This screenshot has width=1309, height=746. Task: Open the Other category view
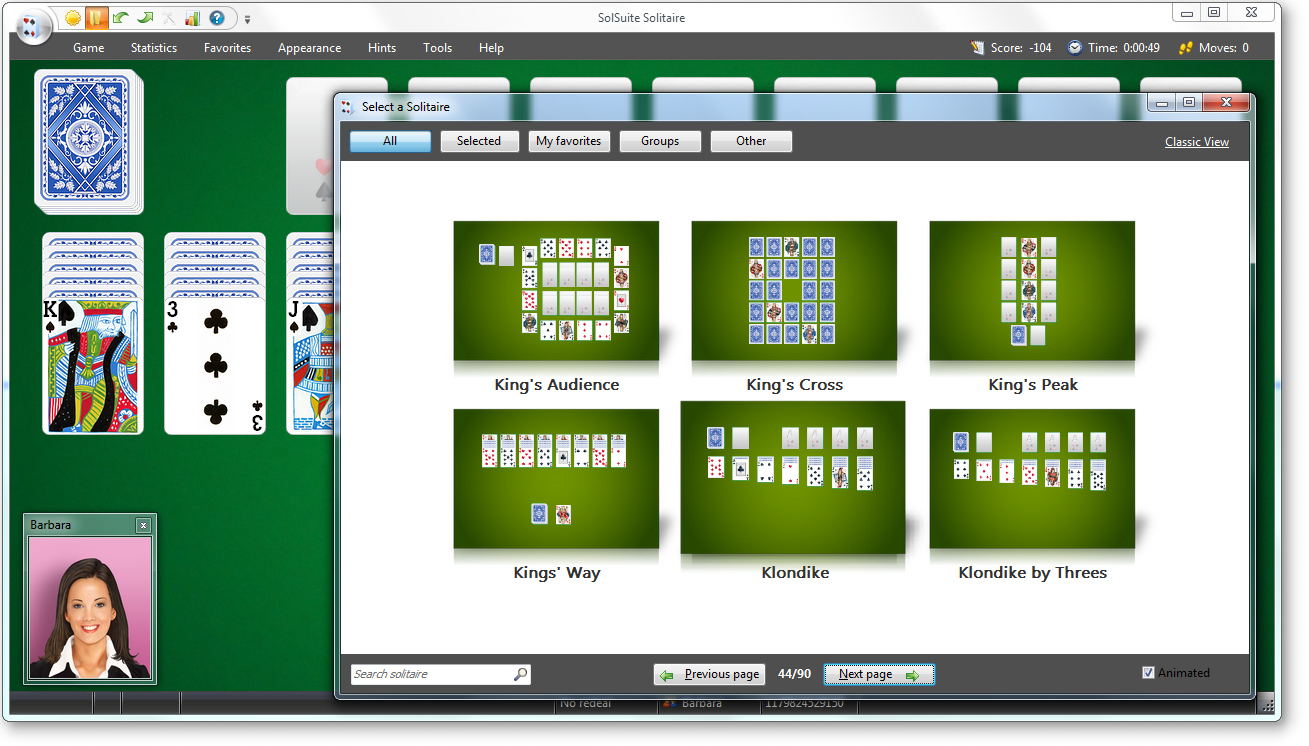(750, 141)
